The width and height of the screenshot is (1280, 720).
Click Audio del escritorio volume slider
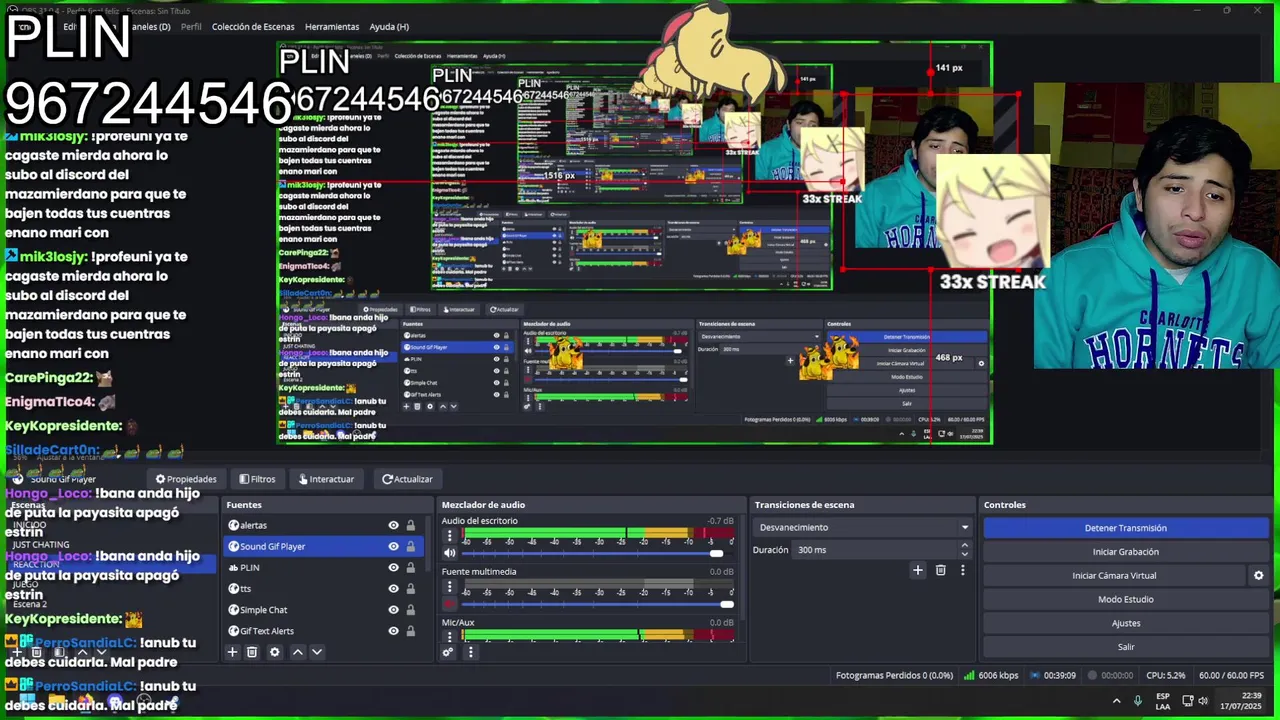596,553
